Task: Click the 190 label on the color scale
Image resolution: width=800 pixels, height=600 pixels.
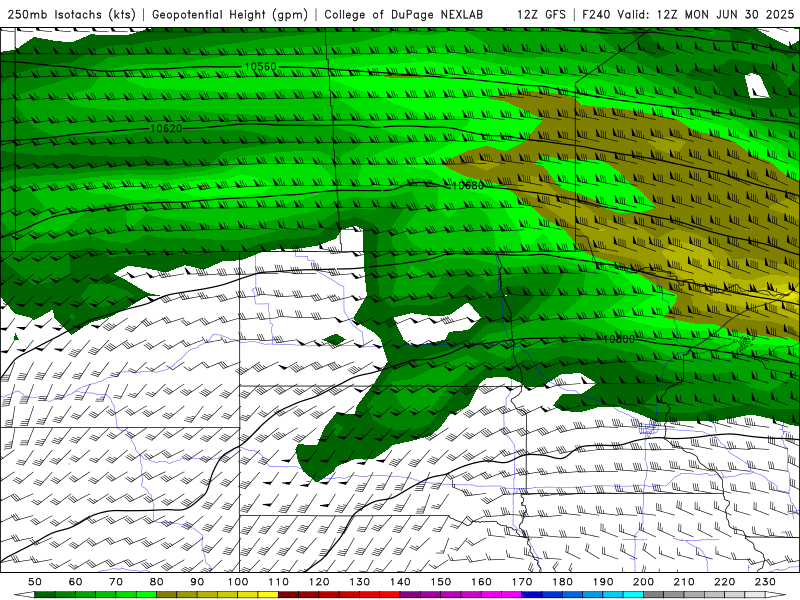Action: coord(603,582)
